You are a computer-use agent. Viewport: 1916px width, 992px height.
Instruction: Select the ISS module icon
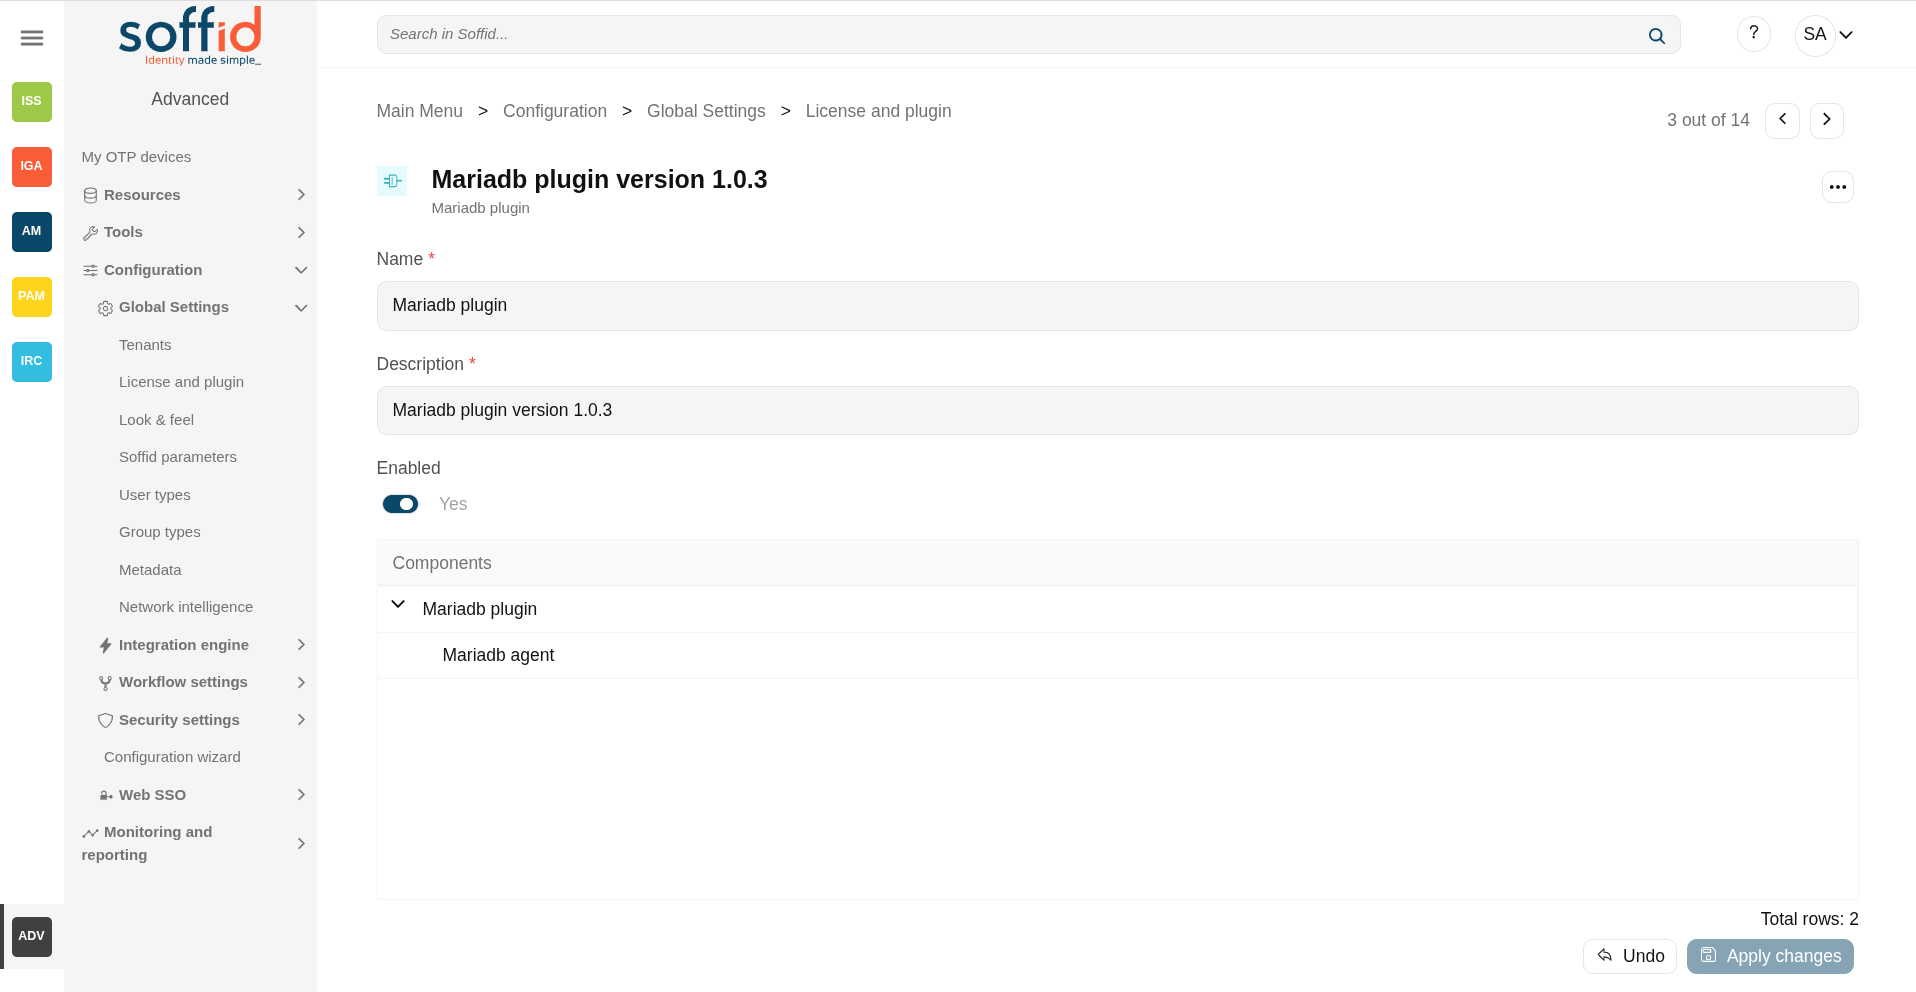[32, 101]
